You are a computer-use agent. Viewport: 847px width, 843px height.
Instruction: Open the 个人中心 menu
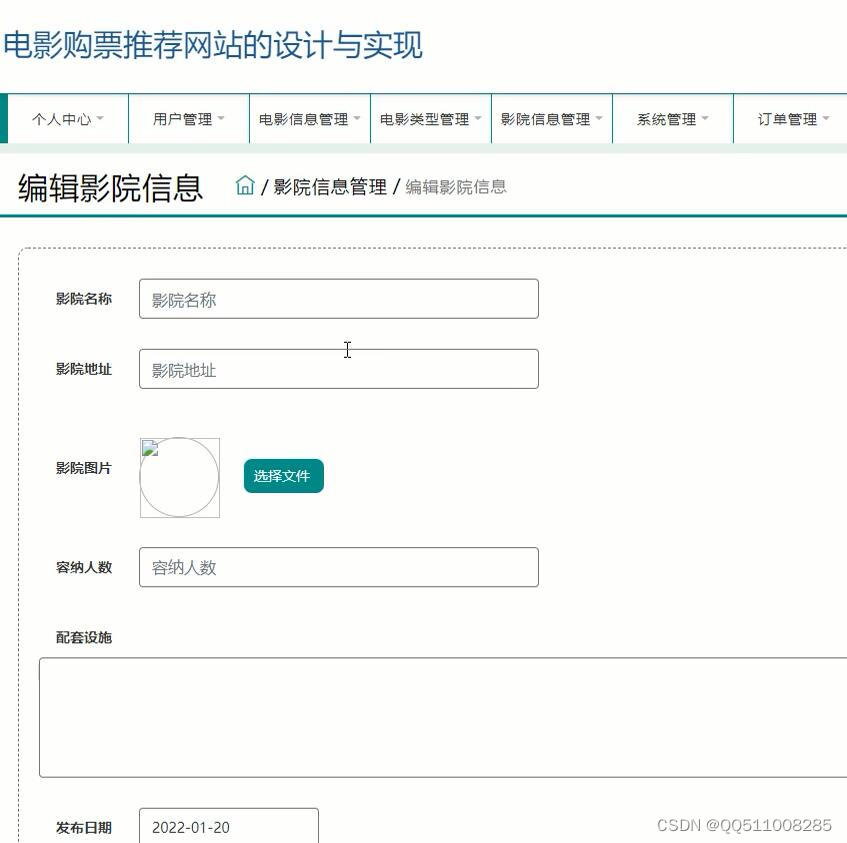click(68, 119)
